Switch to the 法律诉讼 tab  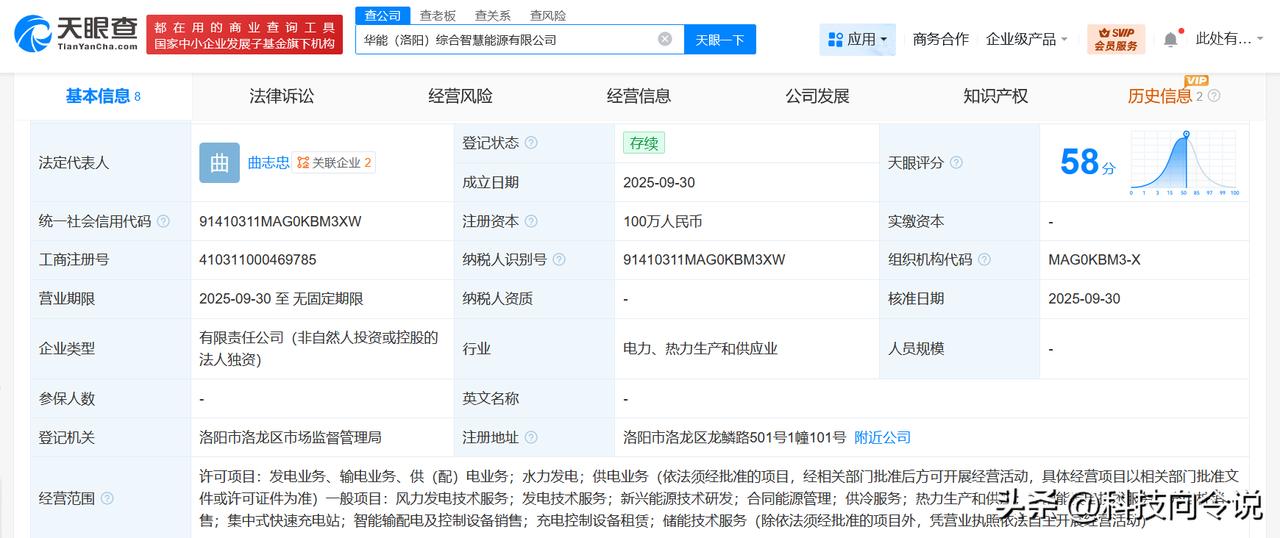(x=281, y=96)
